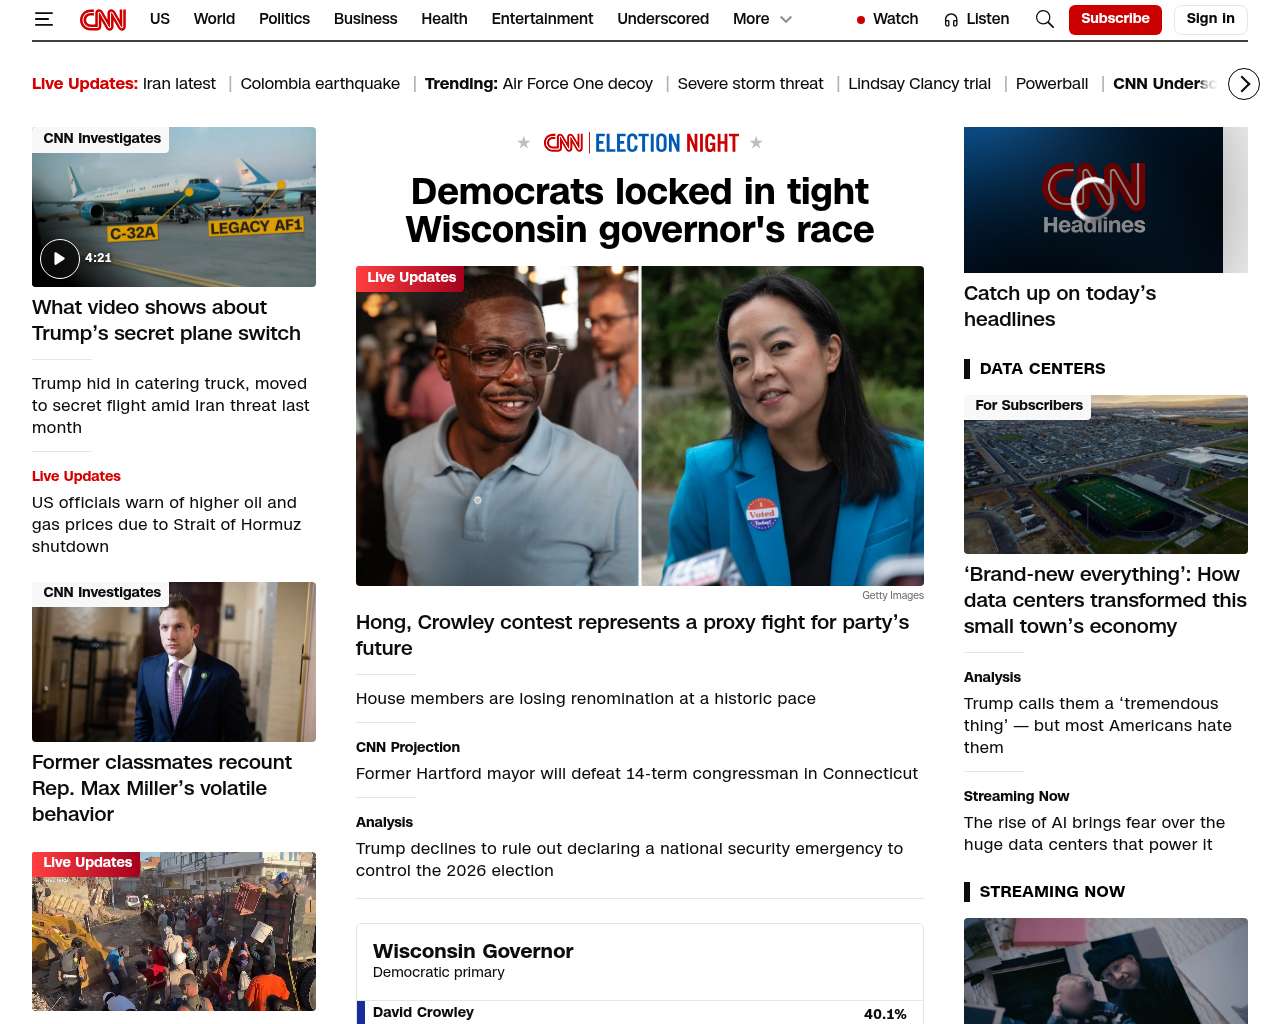This screenshot has height=1024, width=1280.
Task: Click the Live Updates badge on main photo
Action: pyautogui.click(x=410, y=278)
